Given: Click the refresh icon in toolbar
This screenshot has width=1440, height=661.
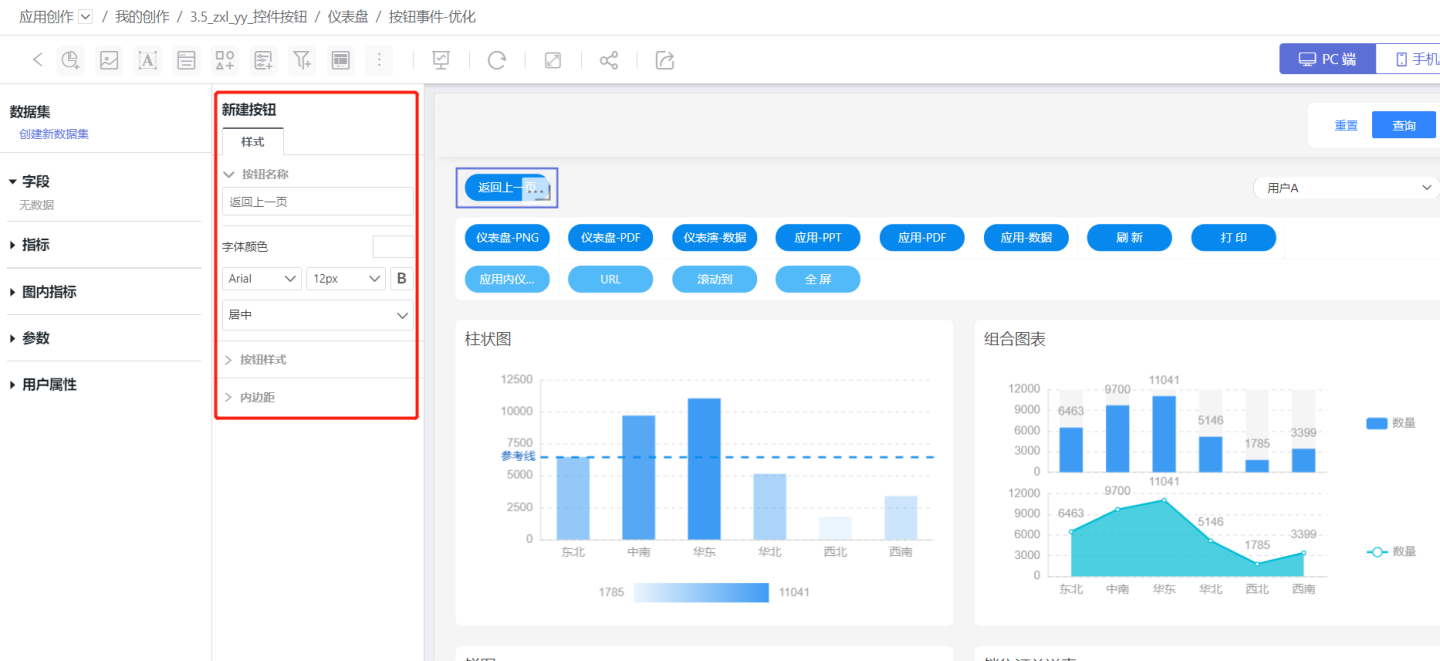Looking at the screenshot, I should pos(497,60).
